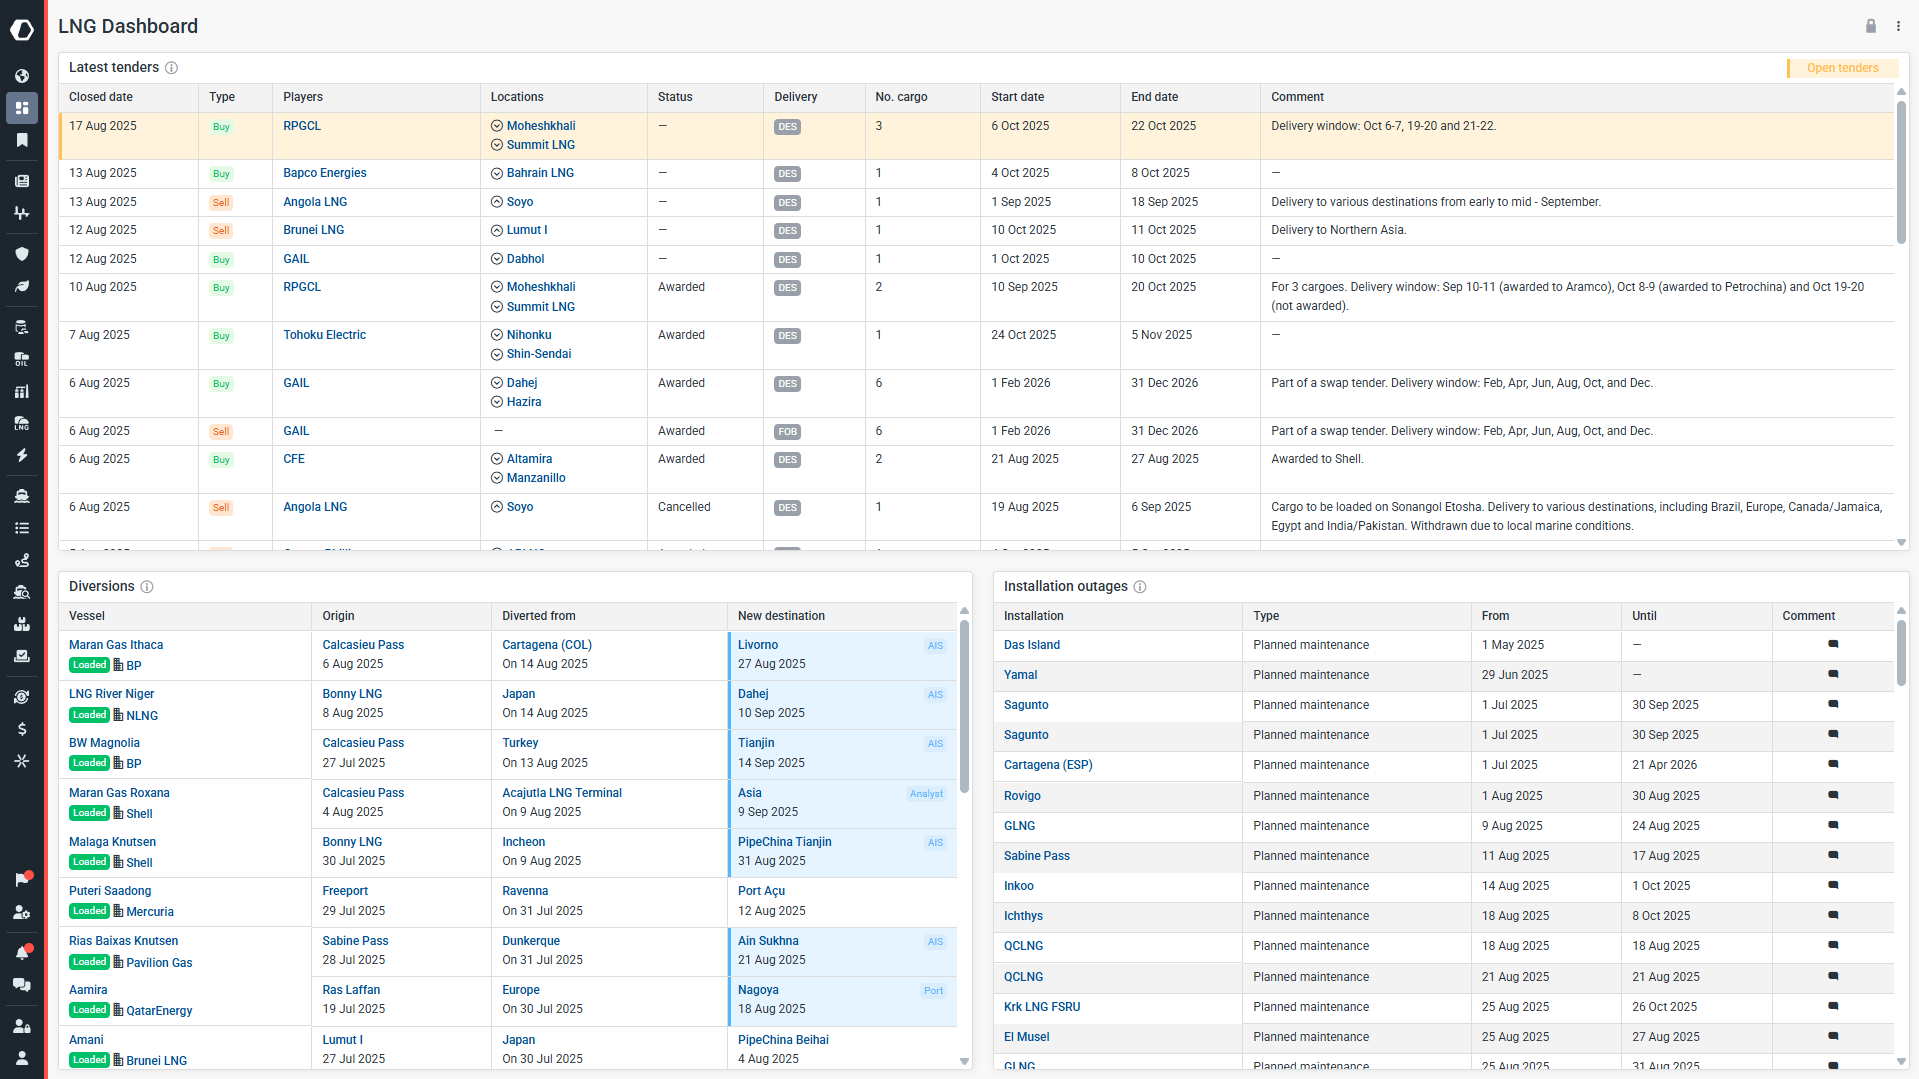This screenshot has height=1079, width=1919.
Task: Sort outages by Installation column header
Action: [x=1034, y=616]
